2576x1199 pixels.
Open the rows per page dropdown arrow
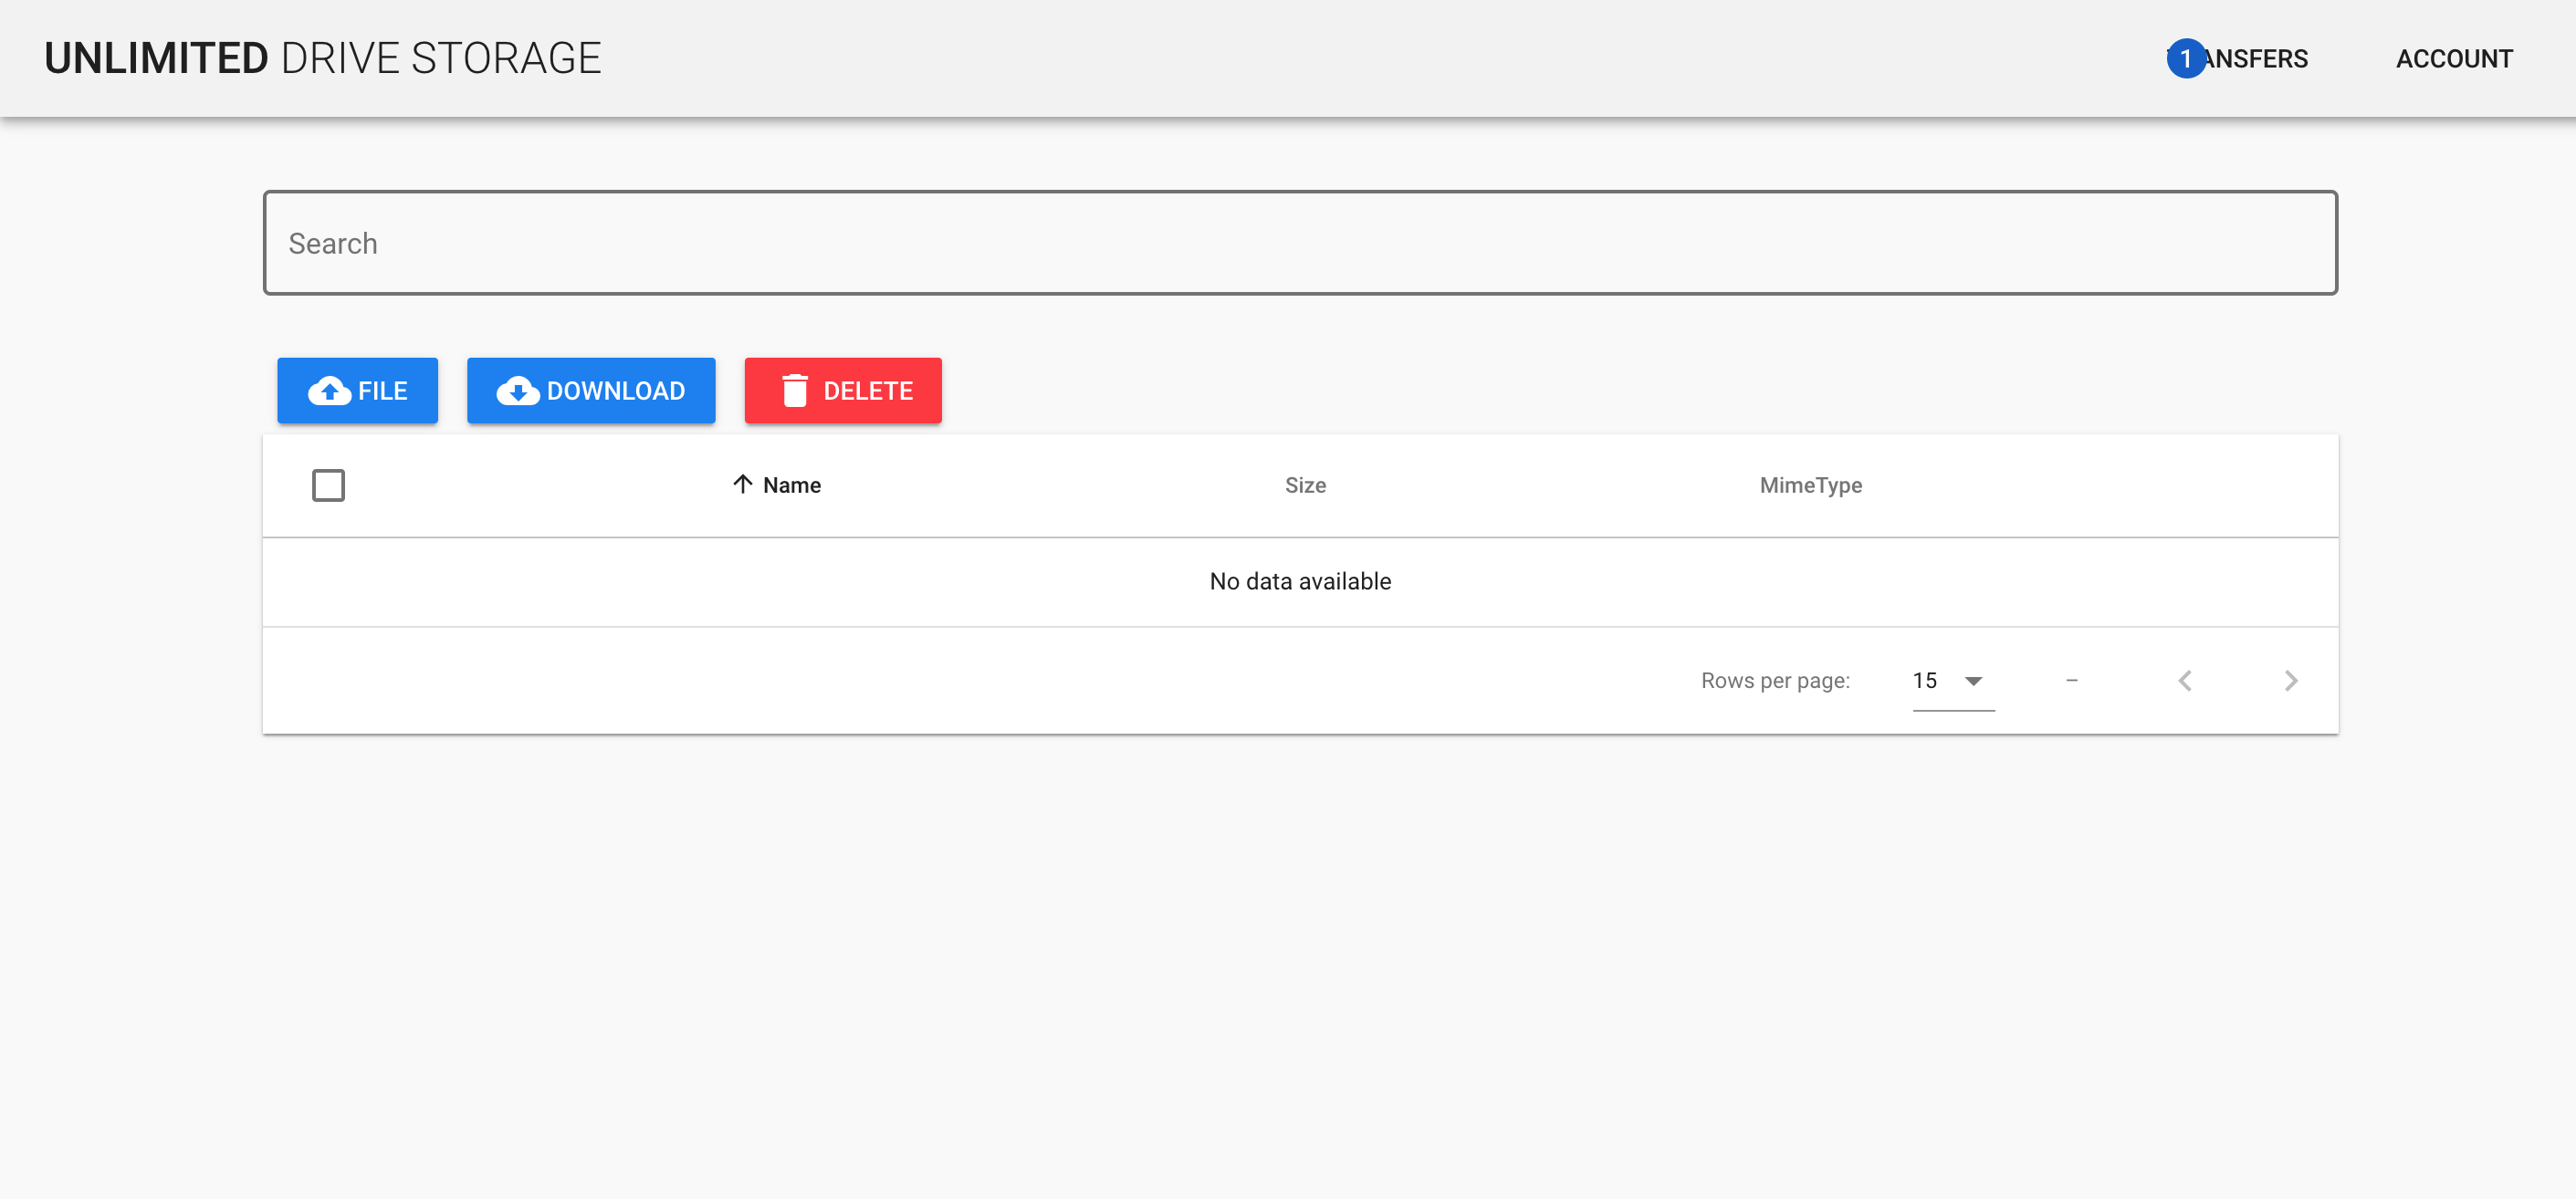pos(1973,681)
